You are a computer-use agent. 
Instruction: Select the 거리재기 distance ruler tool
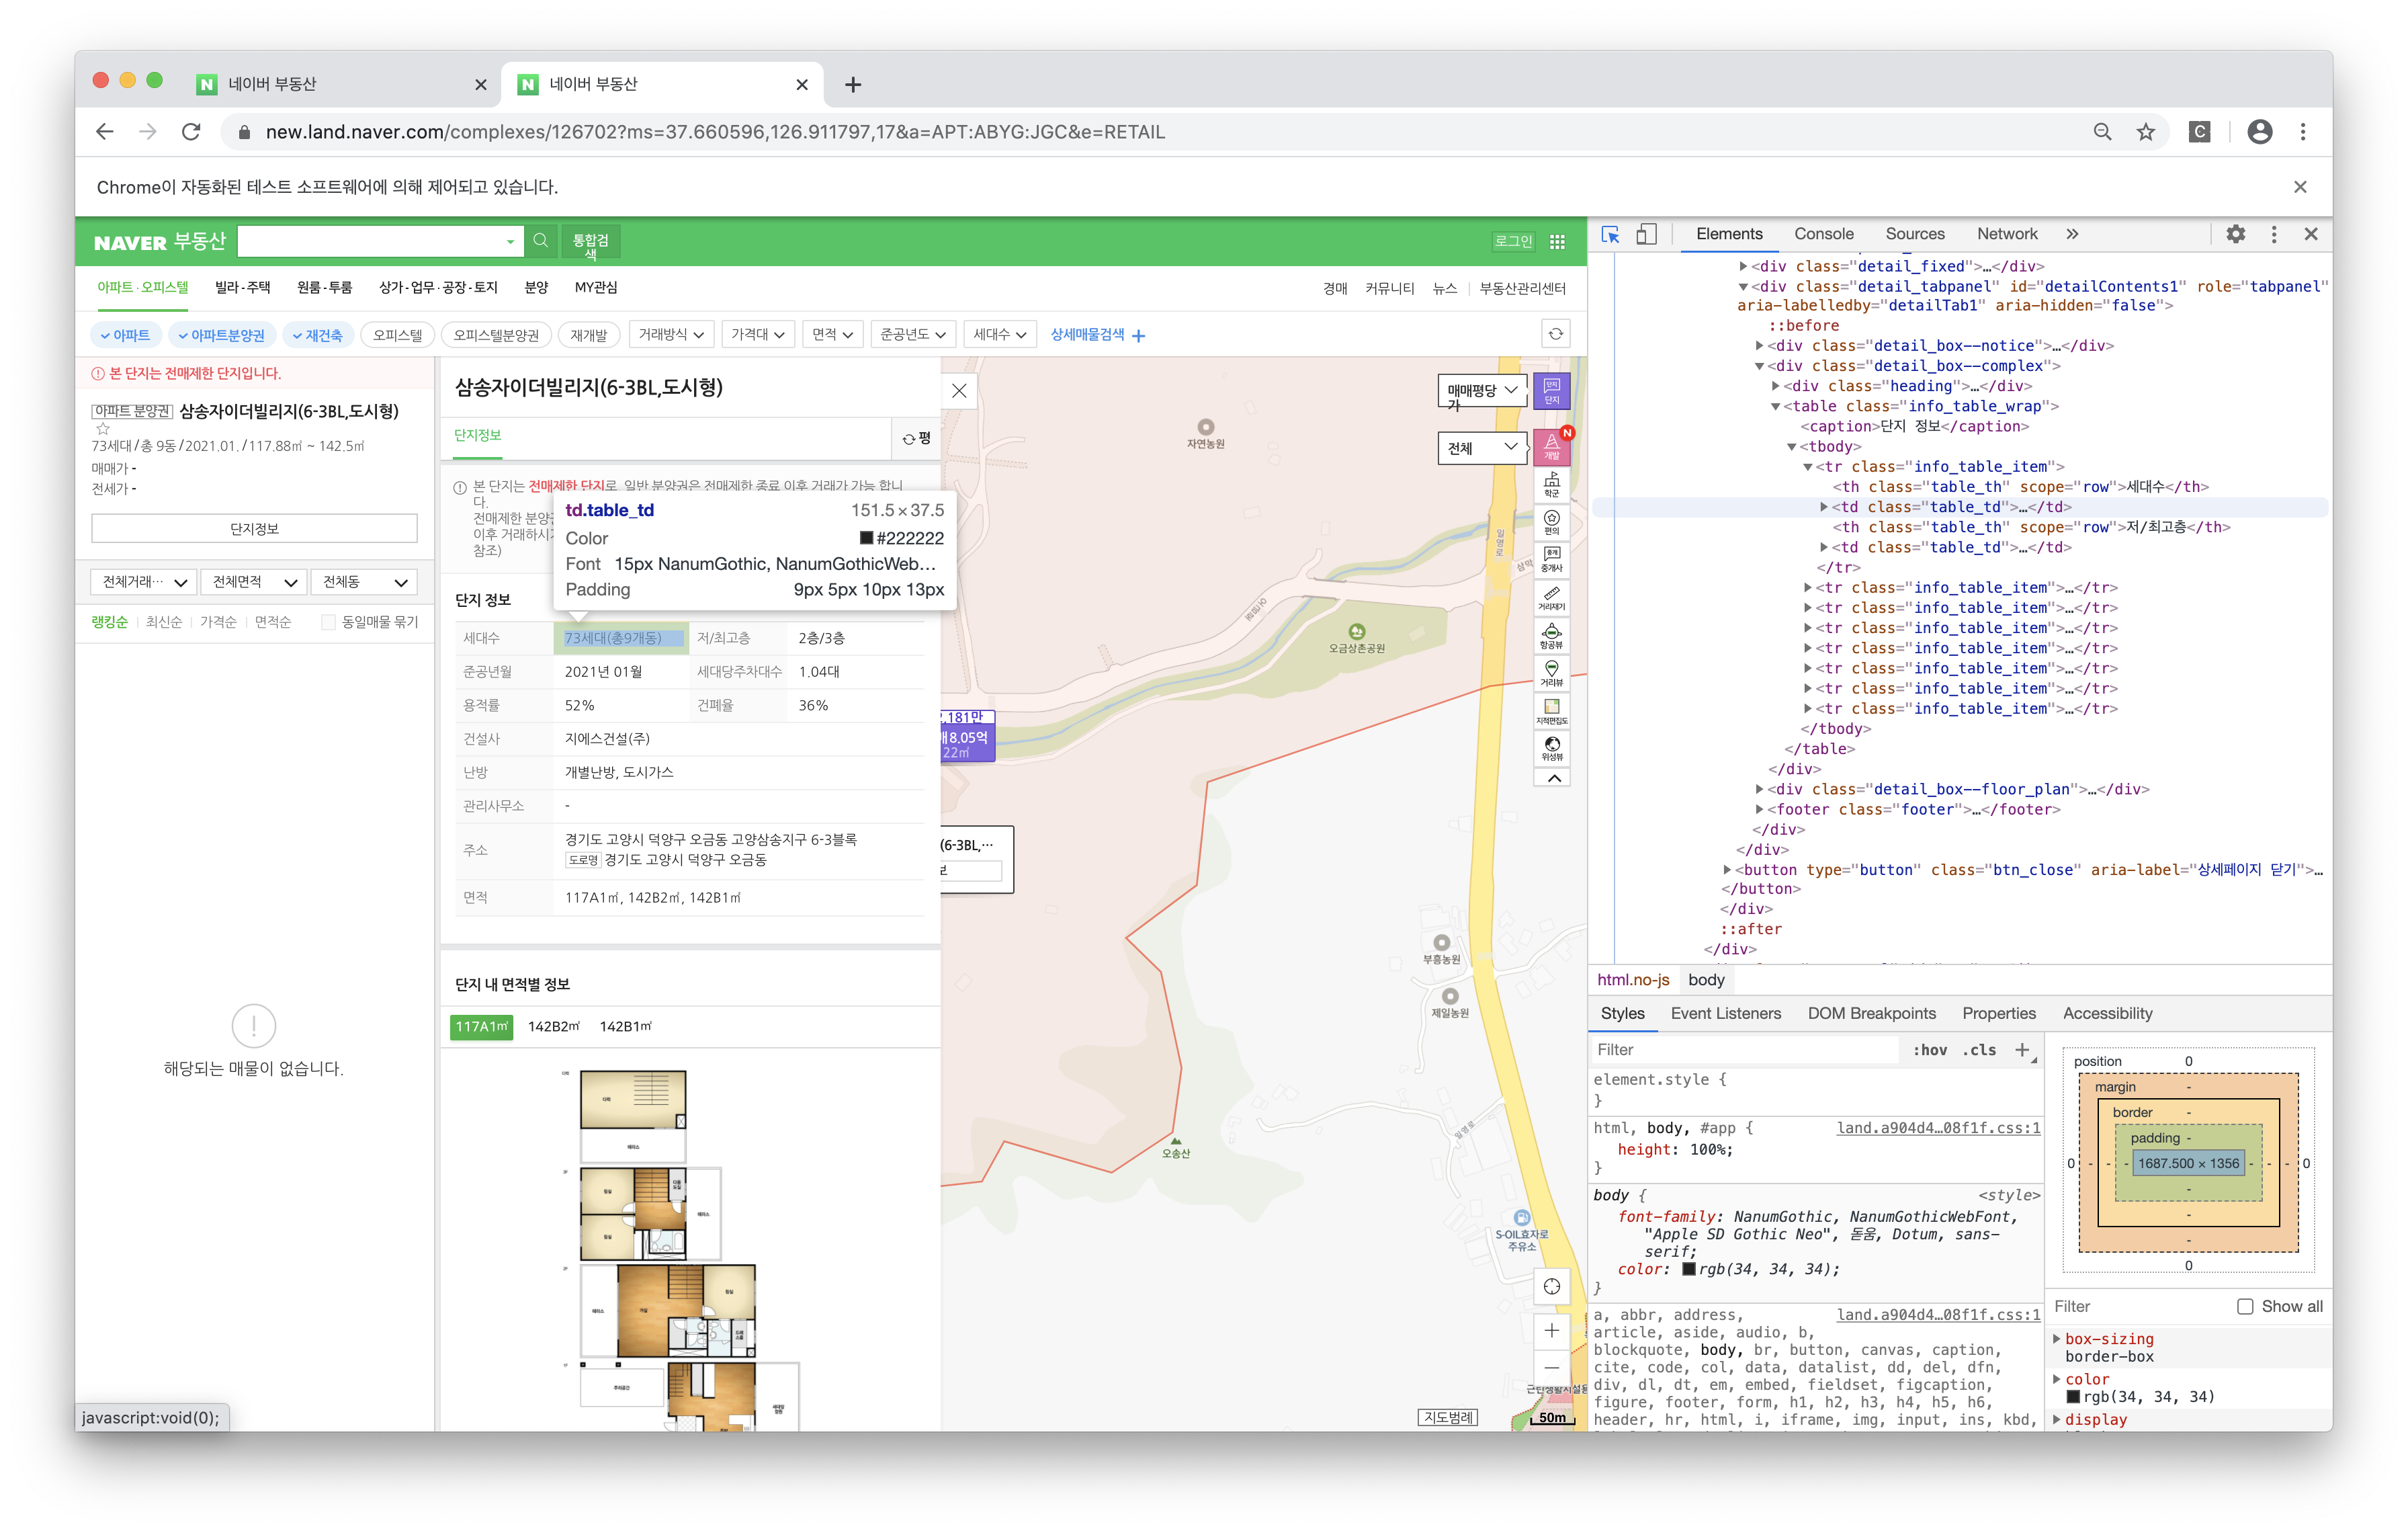click(x=1551, y=598)
